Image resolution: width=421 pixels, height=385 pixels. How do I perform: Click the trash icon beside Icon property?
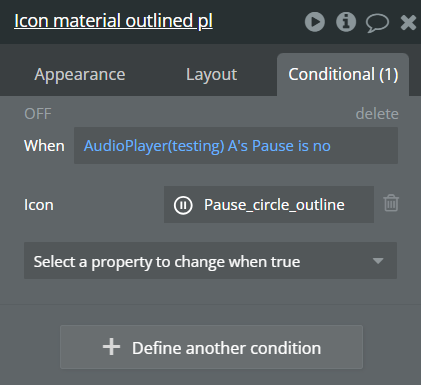391,203
